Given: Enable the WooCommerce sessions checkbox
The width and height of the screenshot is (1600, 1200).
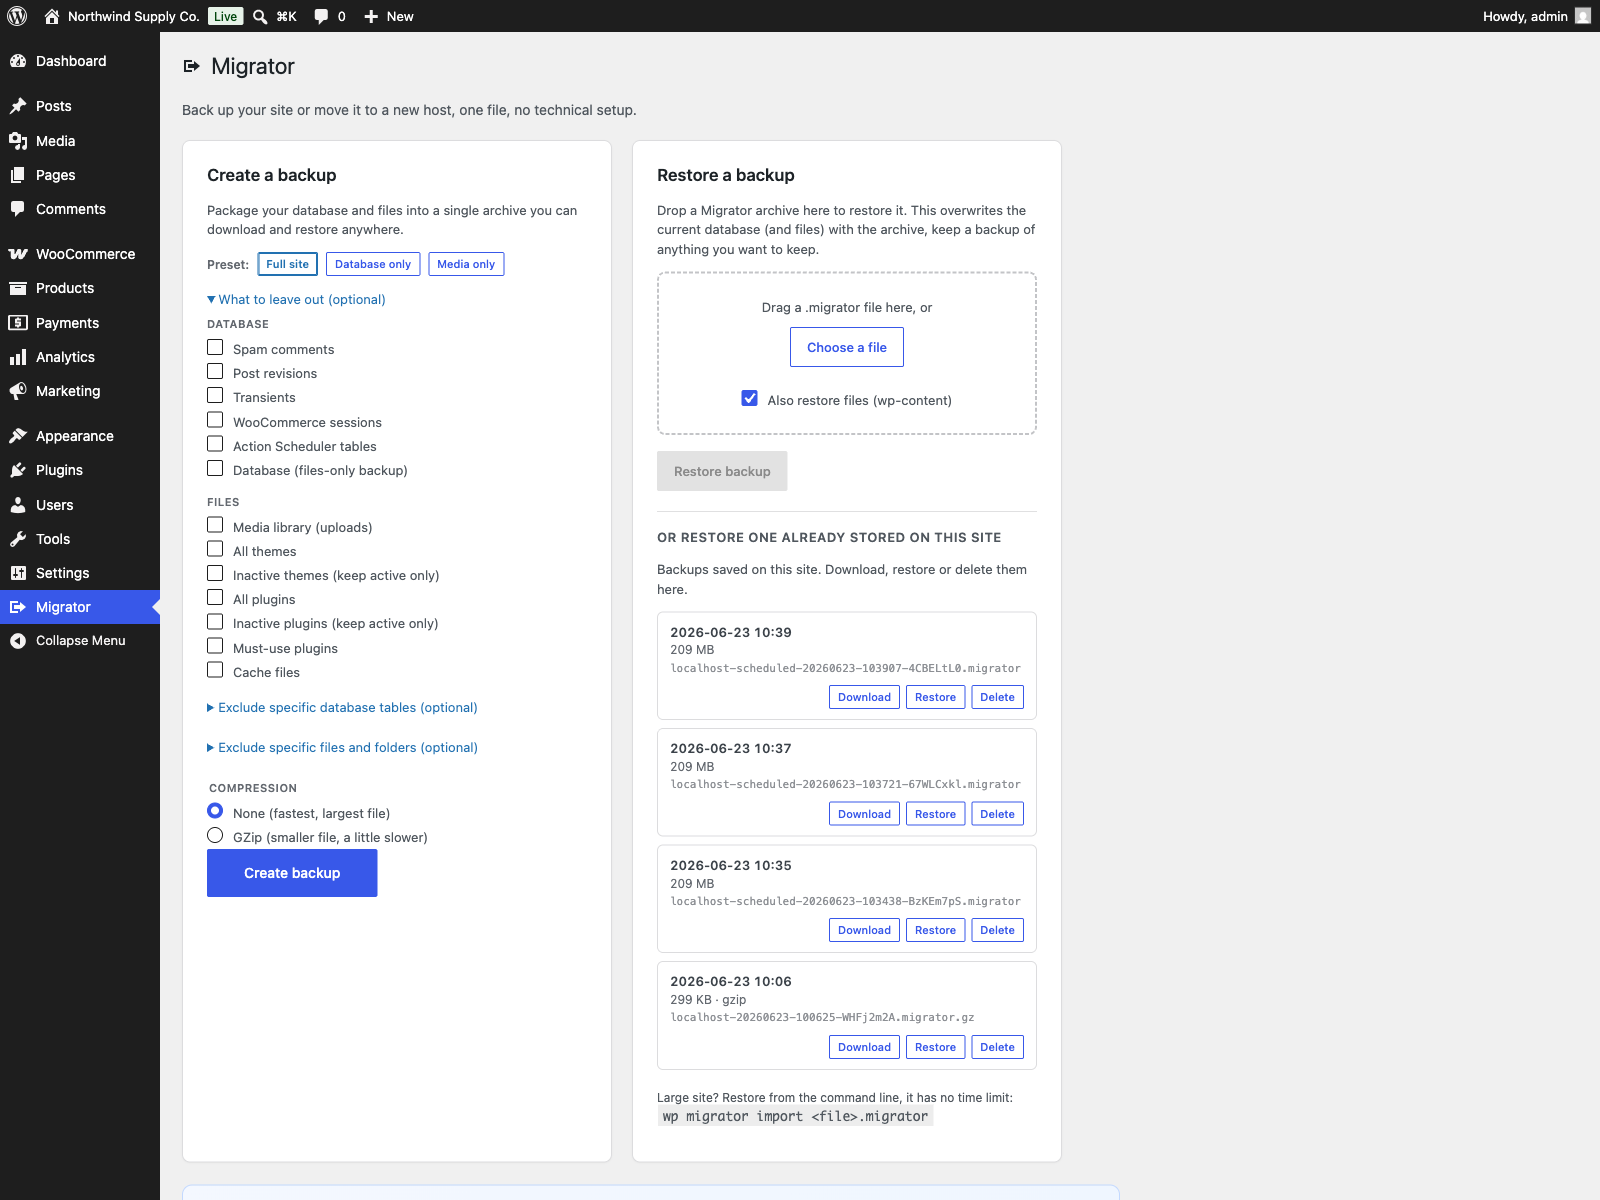Looking at the screenshot, I should (x=215, y=420).
